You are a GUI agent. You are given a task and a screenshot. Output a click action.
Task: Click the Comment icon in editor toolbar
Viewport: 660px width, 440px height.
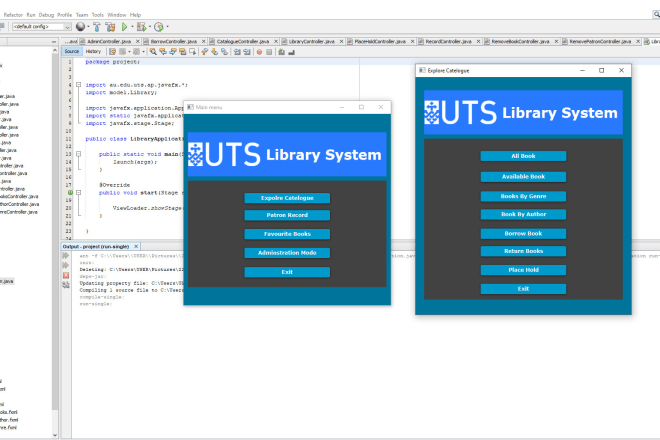(282, 52)
